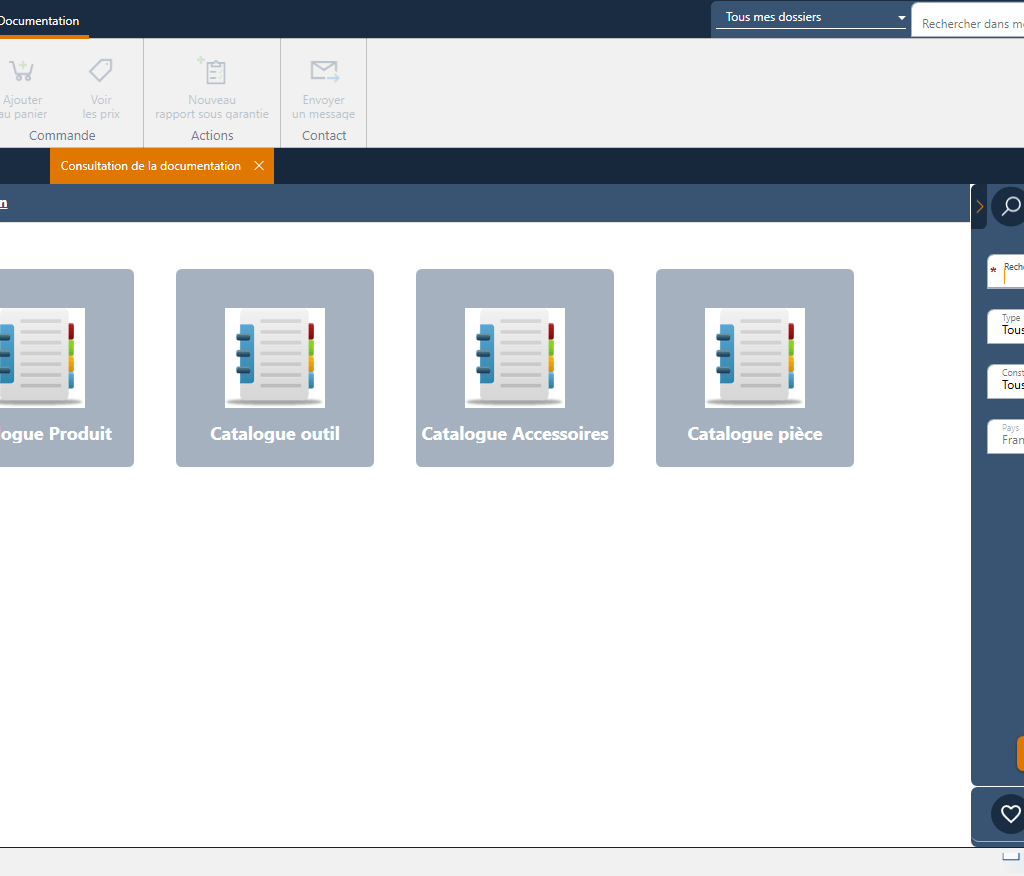1024x876 pixels.
Task: Click the Rechercher dans search field at top
Action: pos(970,23)
